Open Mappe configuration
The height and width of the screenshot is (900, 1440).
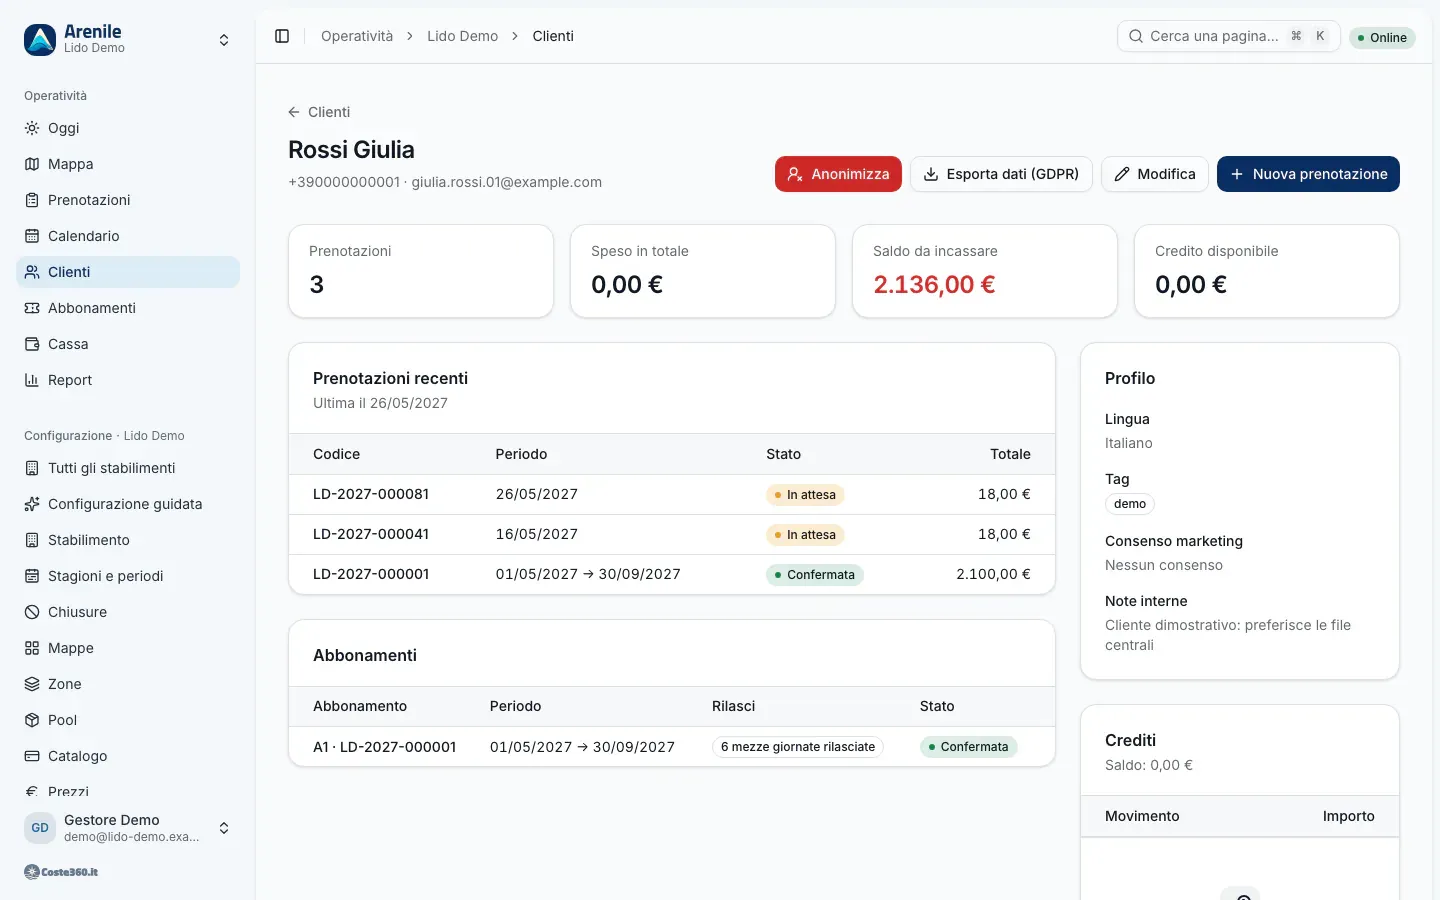tap(128, 648)
